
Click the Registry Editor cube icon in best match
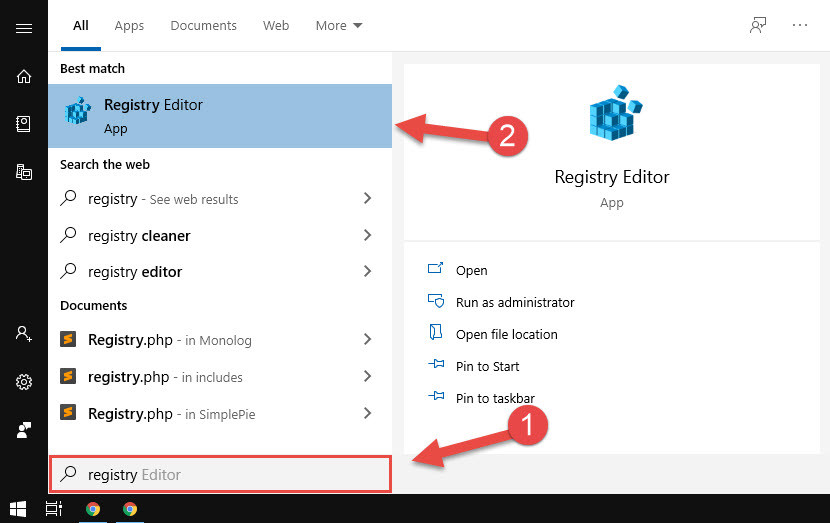tap(78, 111)
